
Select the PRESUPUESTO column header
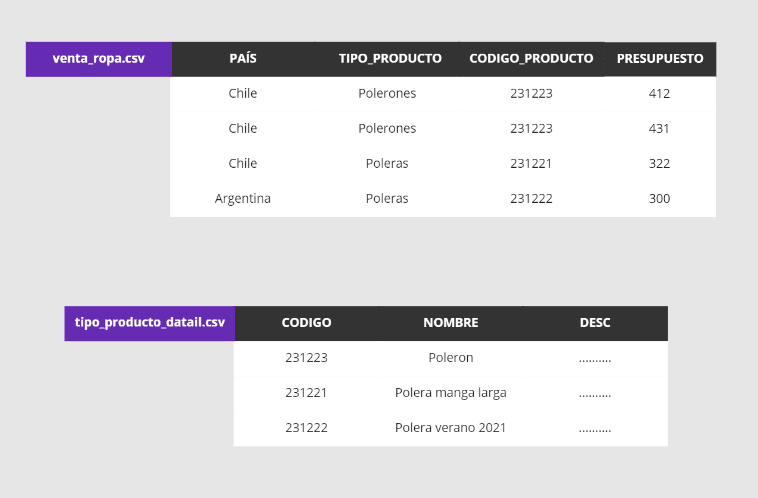pyautogui.click(x=659, y=59)
